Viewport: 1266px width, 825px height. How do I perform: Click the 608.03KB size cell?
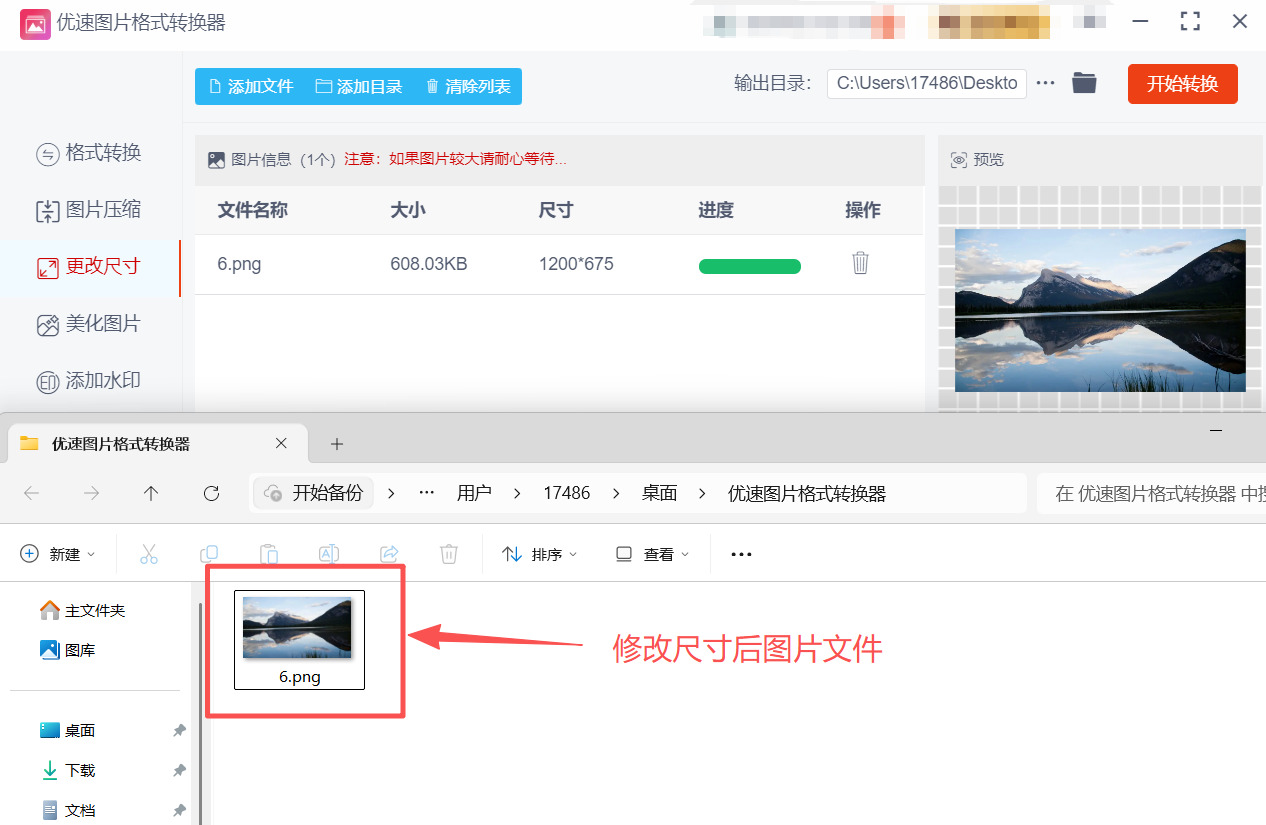pos(429,264)
